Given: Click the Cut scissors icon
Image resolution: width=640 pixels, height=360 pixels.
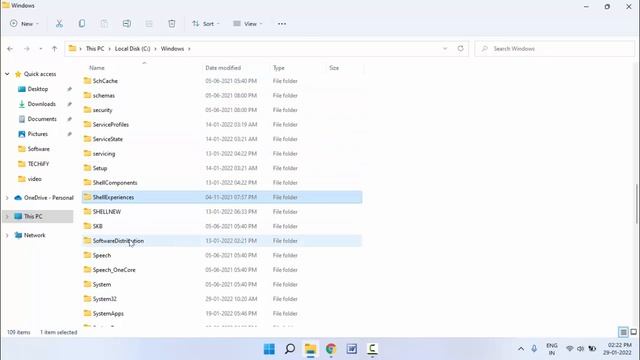Looking at the screenshot, I should pyautogui.click(x=59, y=24).
